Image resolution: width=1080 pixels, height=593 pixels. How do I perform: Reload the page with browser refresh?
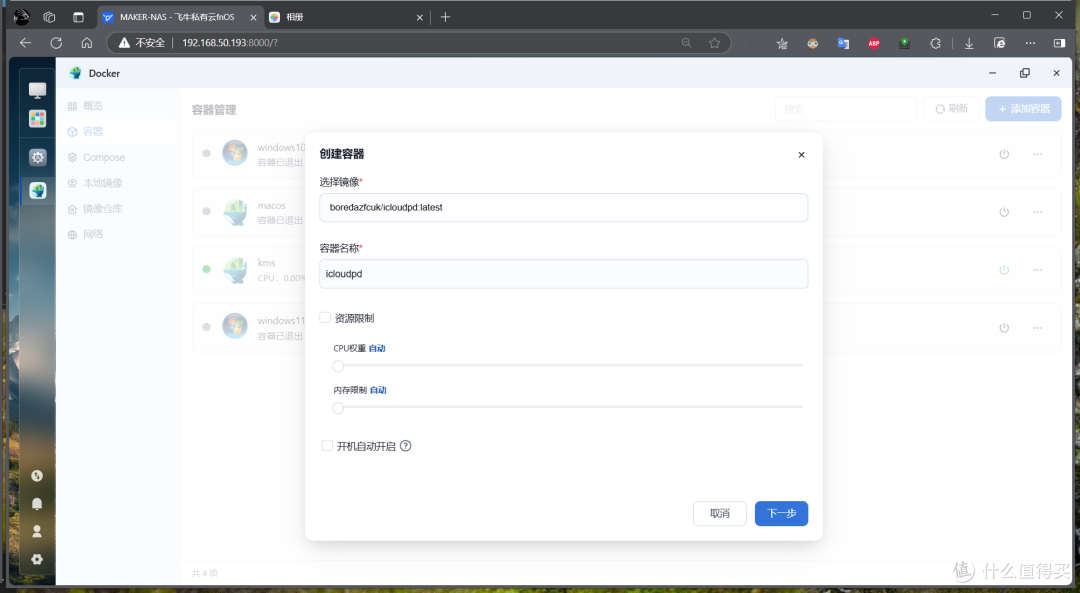56,43
